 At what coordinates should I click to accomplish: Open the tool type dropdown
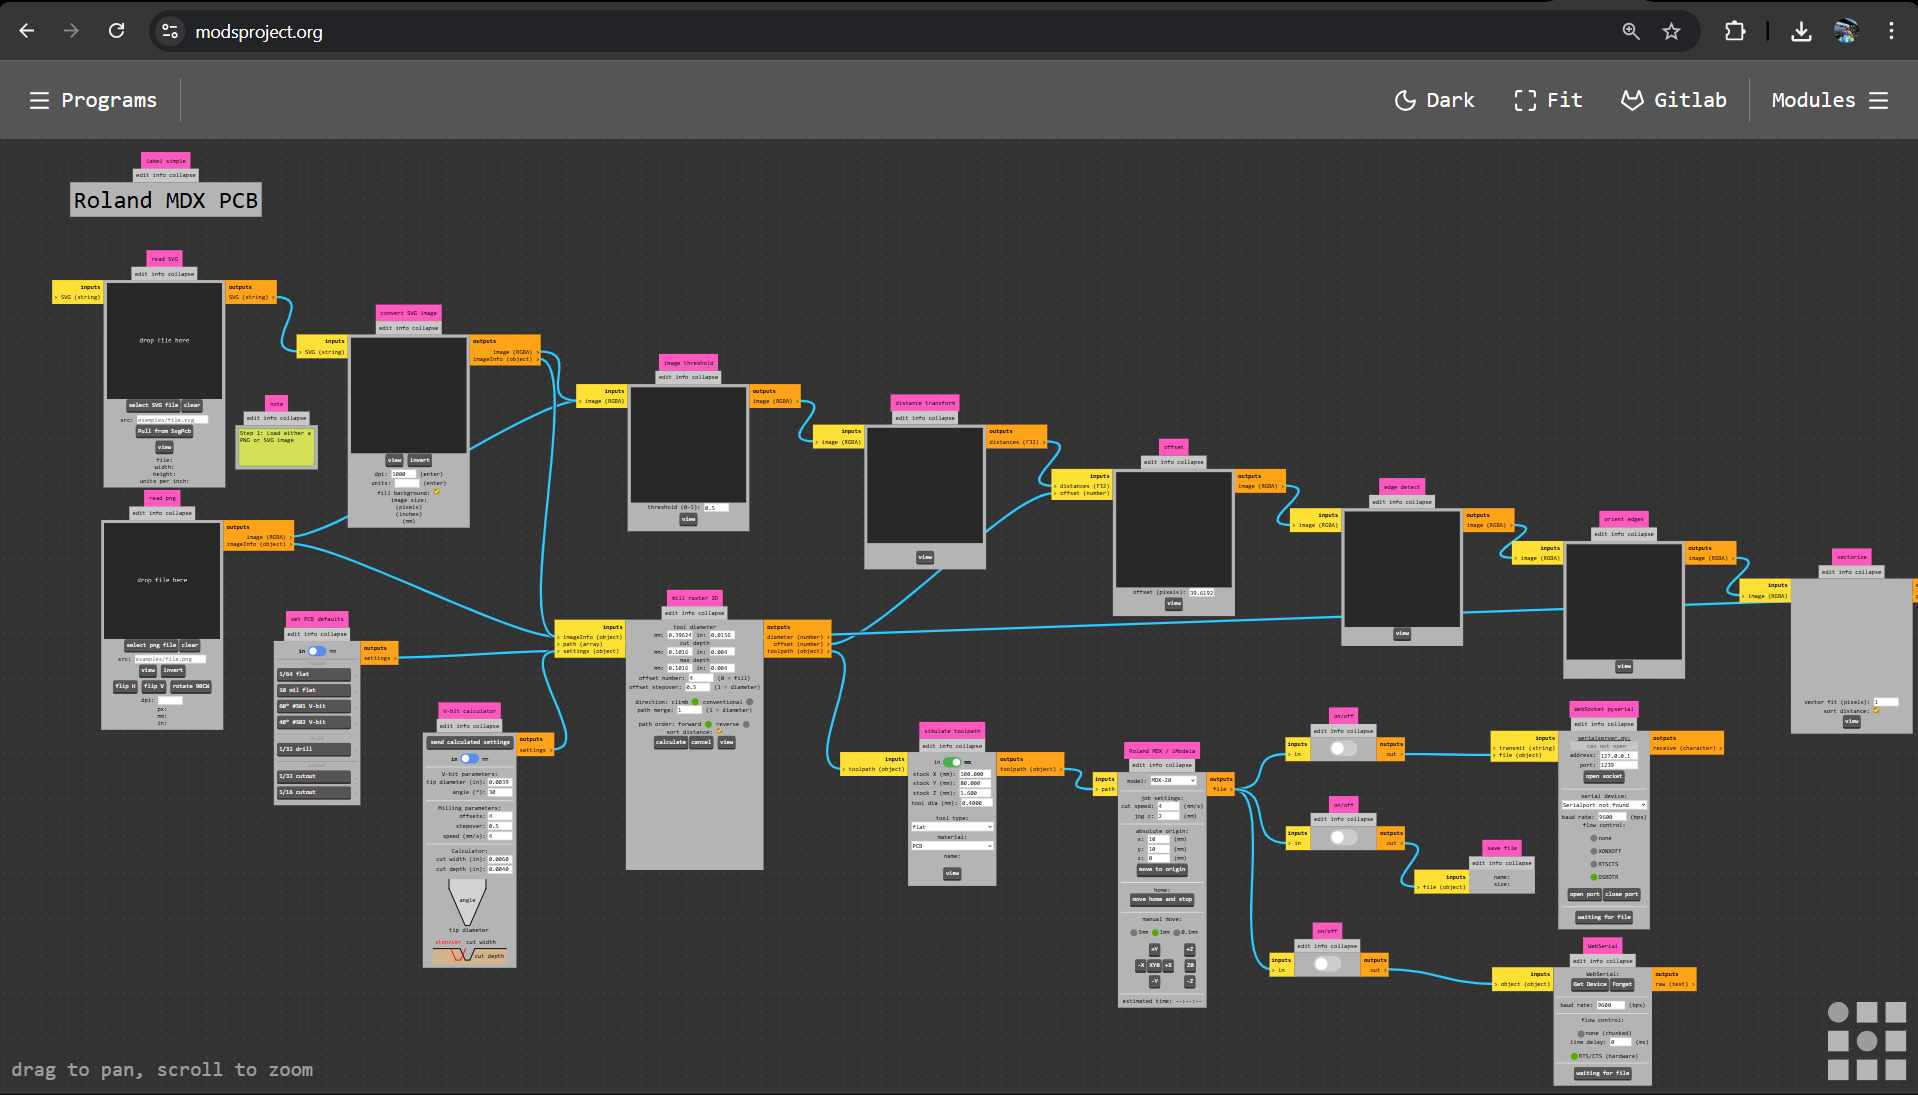[951, 827]
